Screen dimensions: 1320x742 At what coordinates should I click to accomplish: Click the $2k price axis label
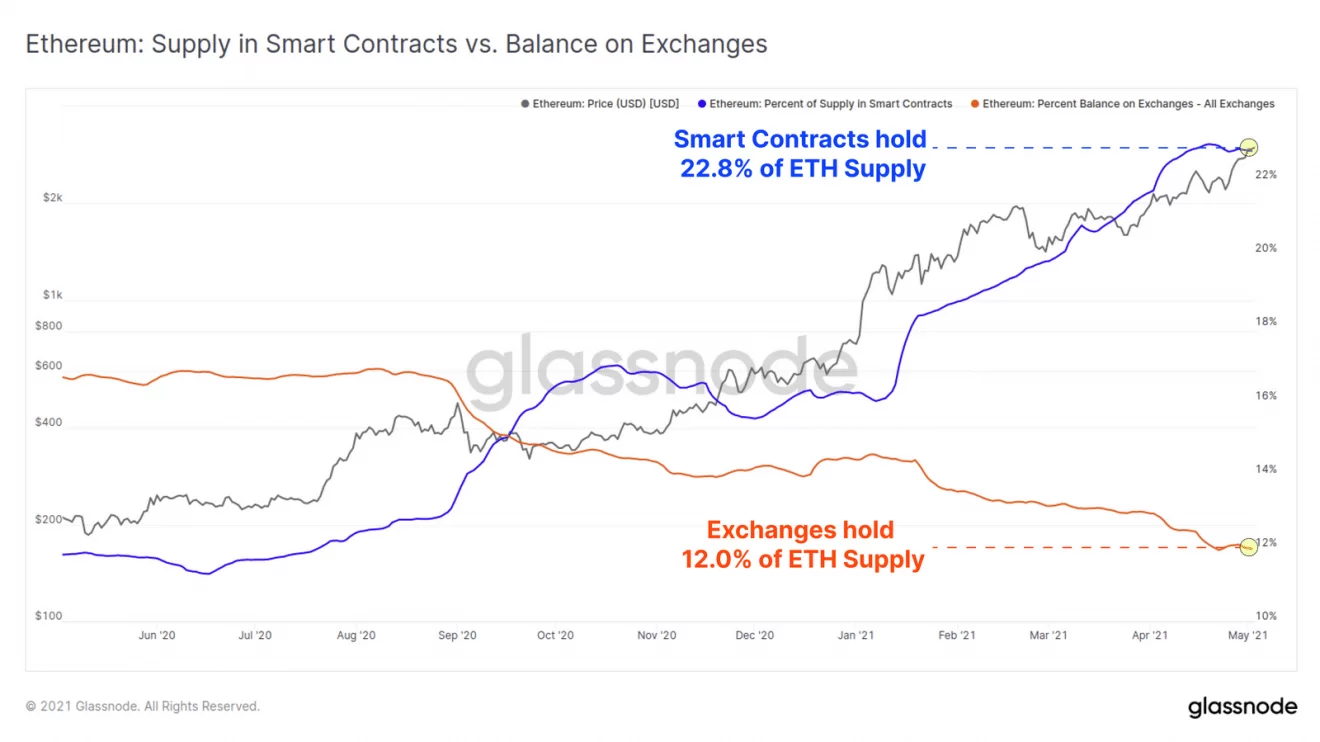tap(53, 198)
